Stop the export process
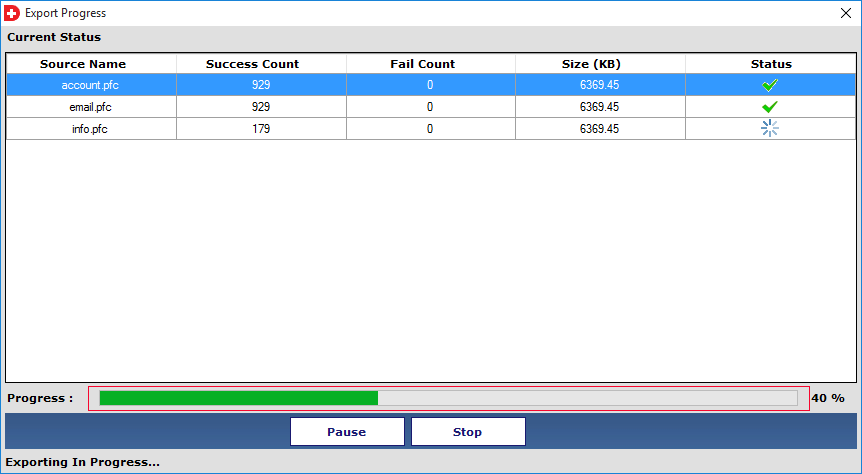The height and width of the screenshot is (474, 862). pyautogui.click(x=468, y=432)
